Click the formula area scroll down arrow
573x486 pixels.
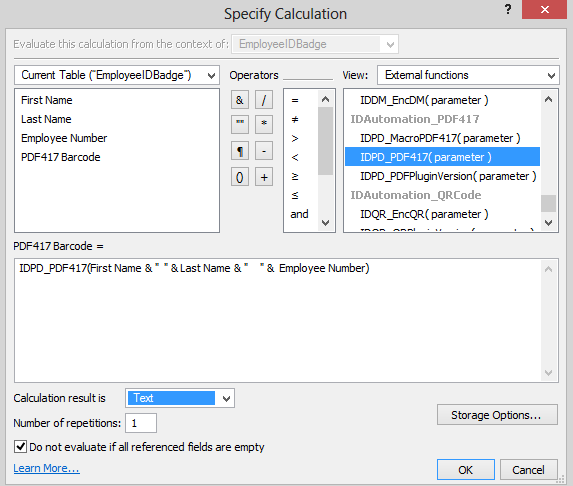point(549,373)
